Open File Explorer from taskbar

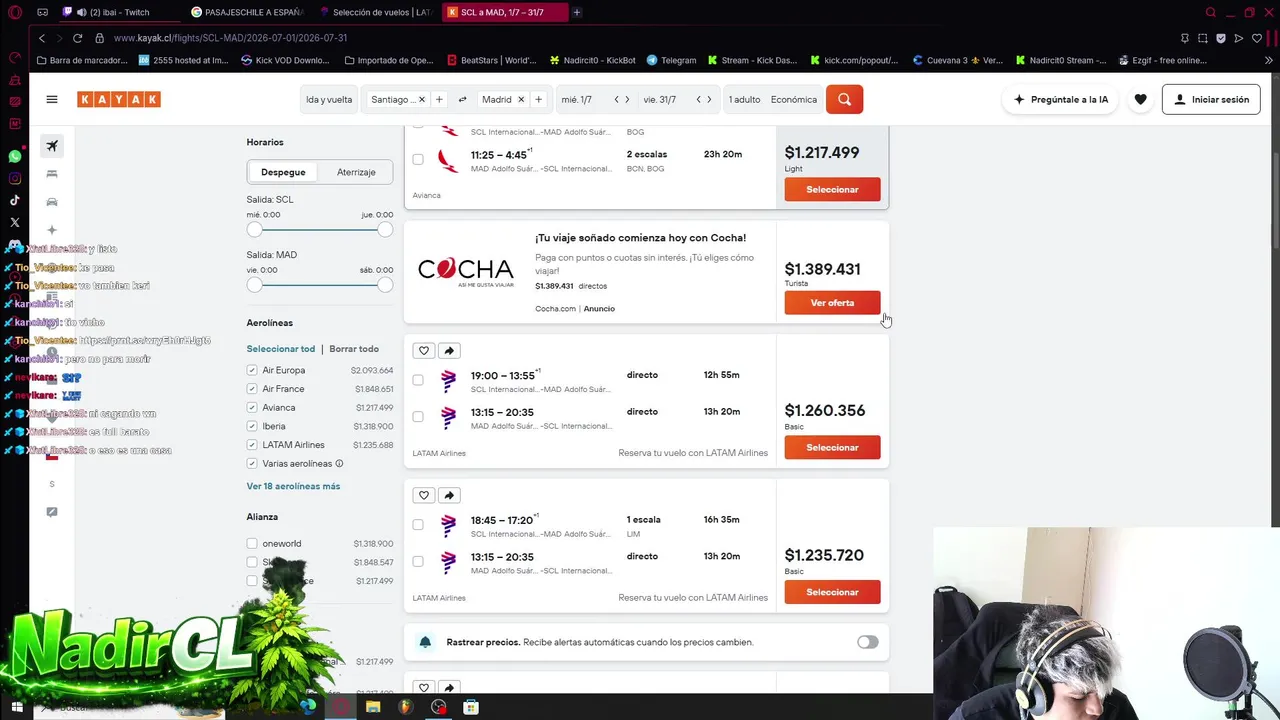click(373, 707)
